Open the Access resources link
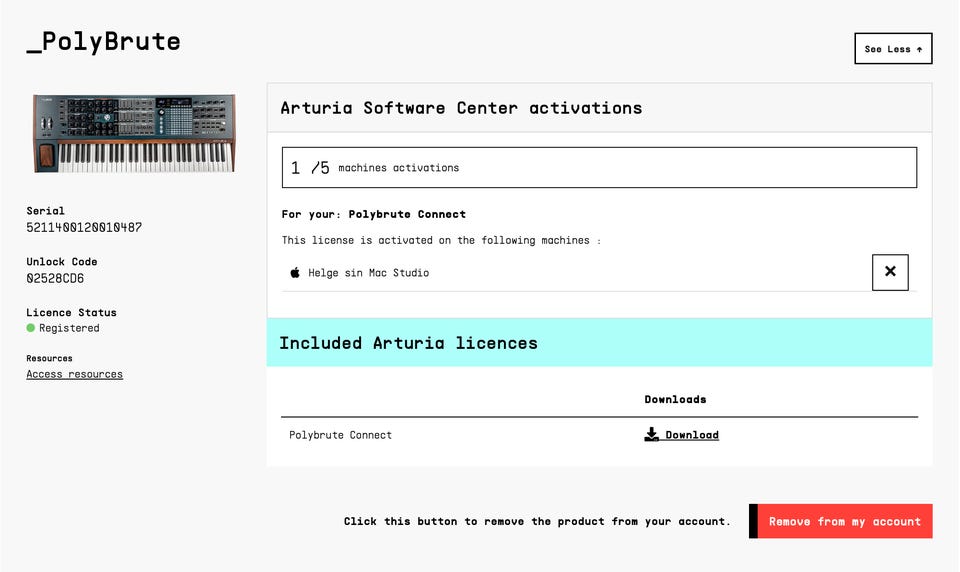 tap(74, 374)
